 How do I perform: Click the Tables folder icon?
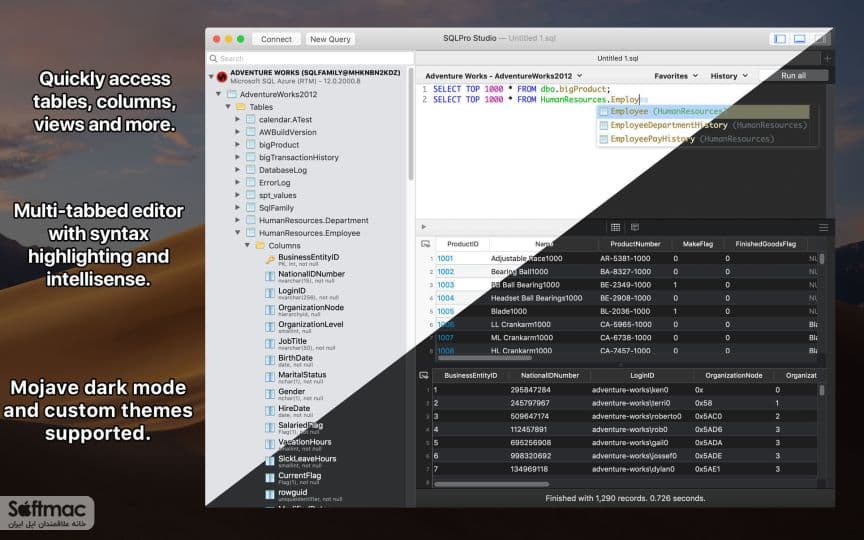click(241, 107)
